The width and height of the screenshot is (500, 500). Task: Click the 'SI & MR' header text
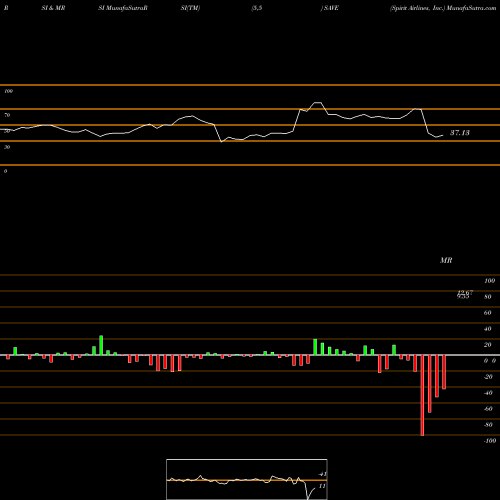tap(53, 8)
